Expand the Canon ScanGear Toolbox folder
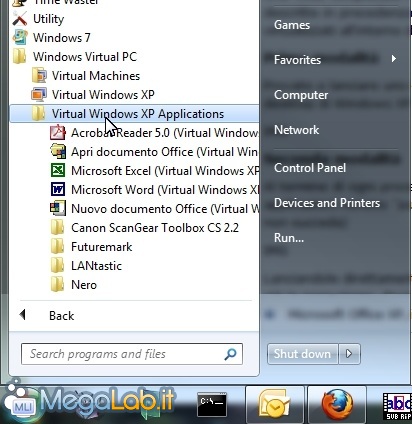The height and width of the screenshot is (424, 412). (145, 228)
